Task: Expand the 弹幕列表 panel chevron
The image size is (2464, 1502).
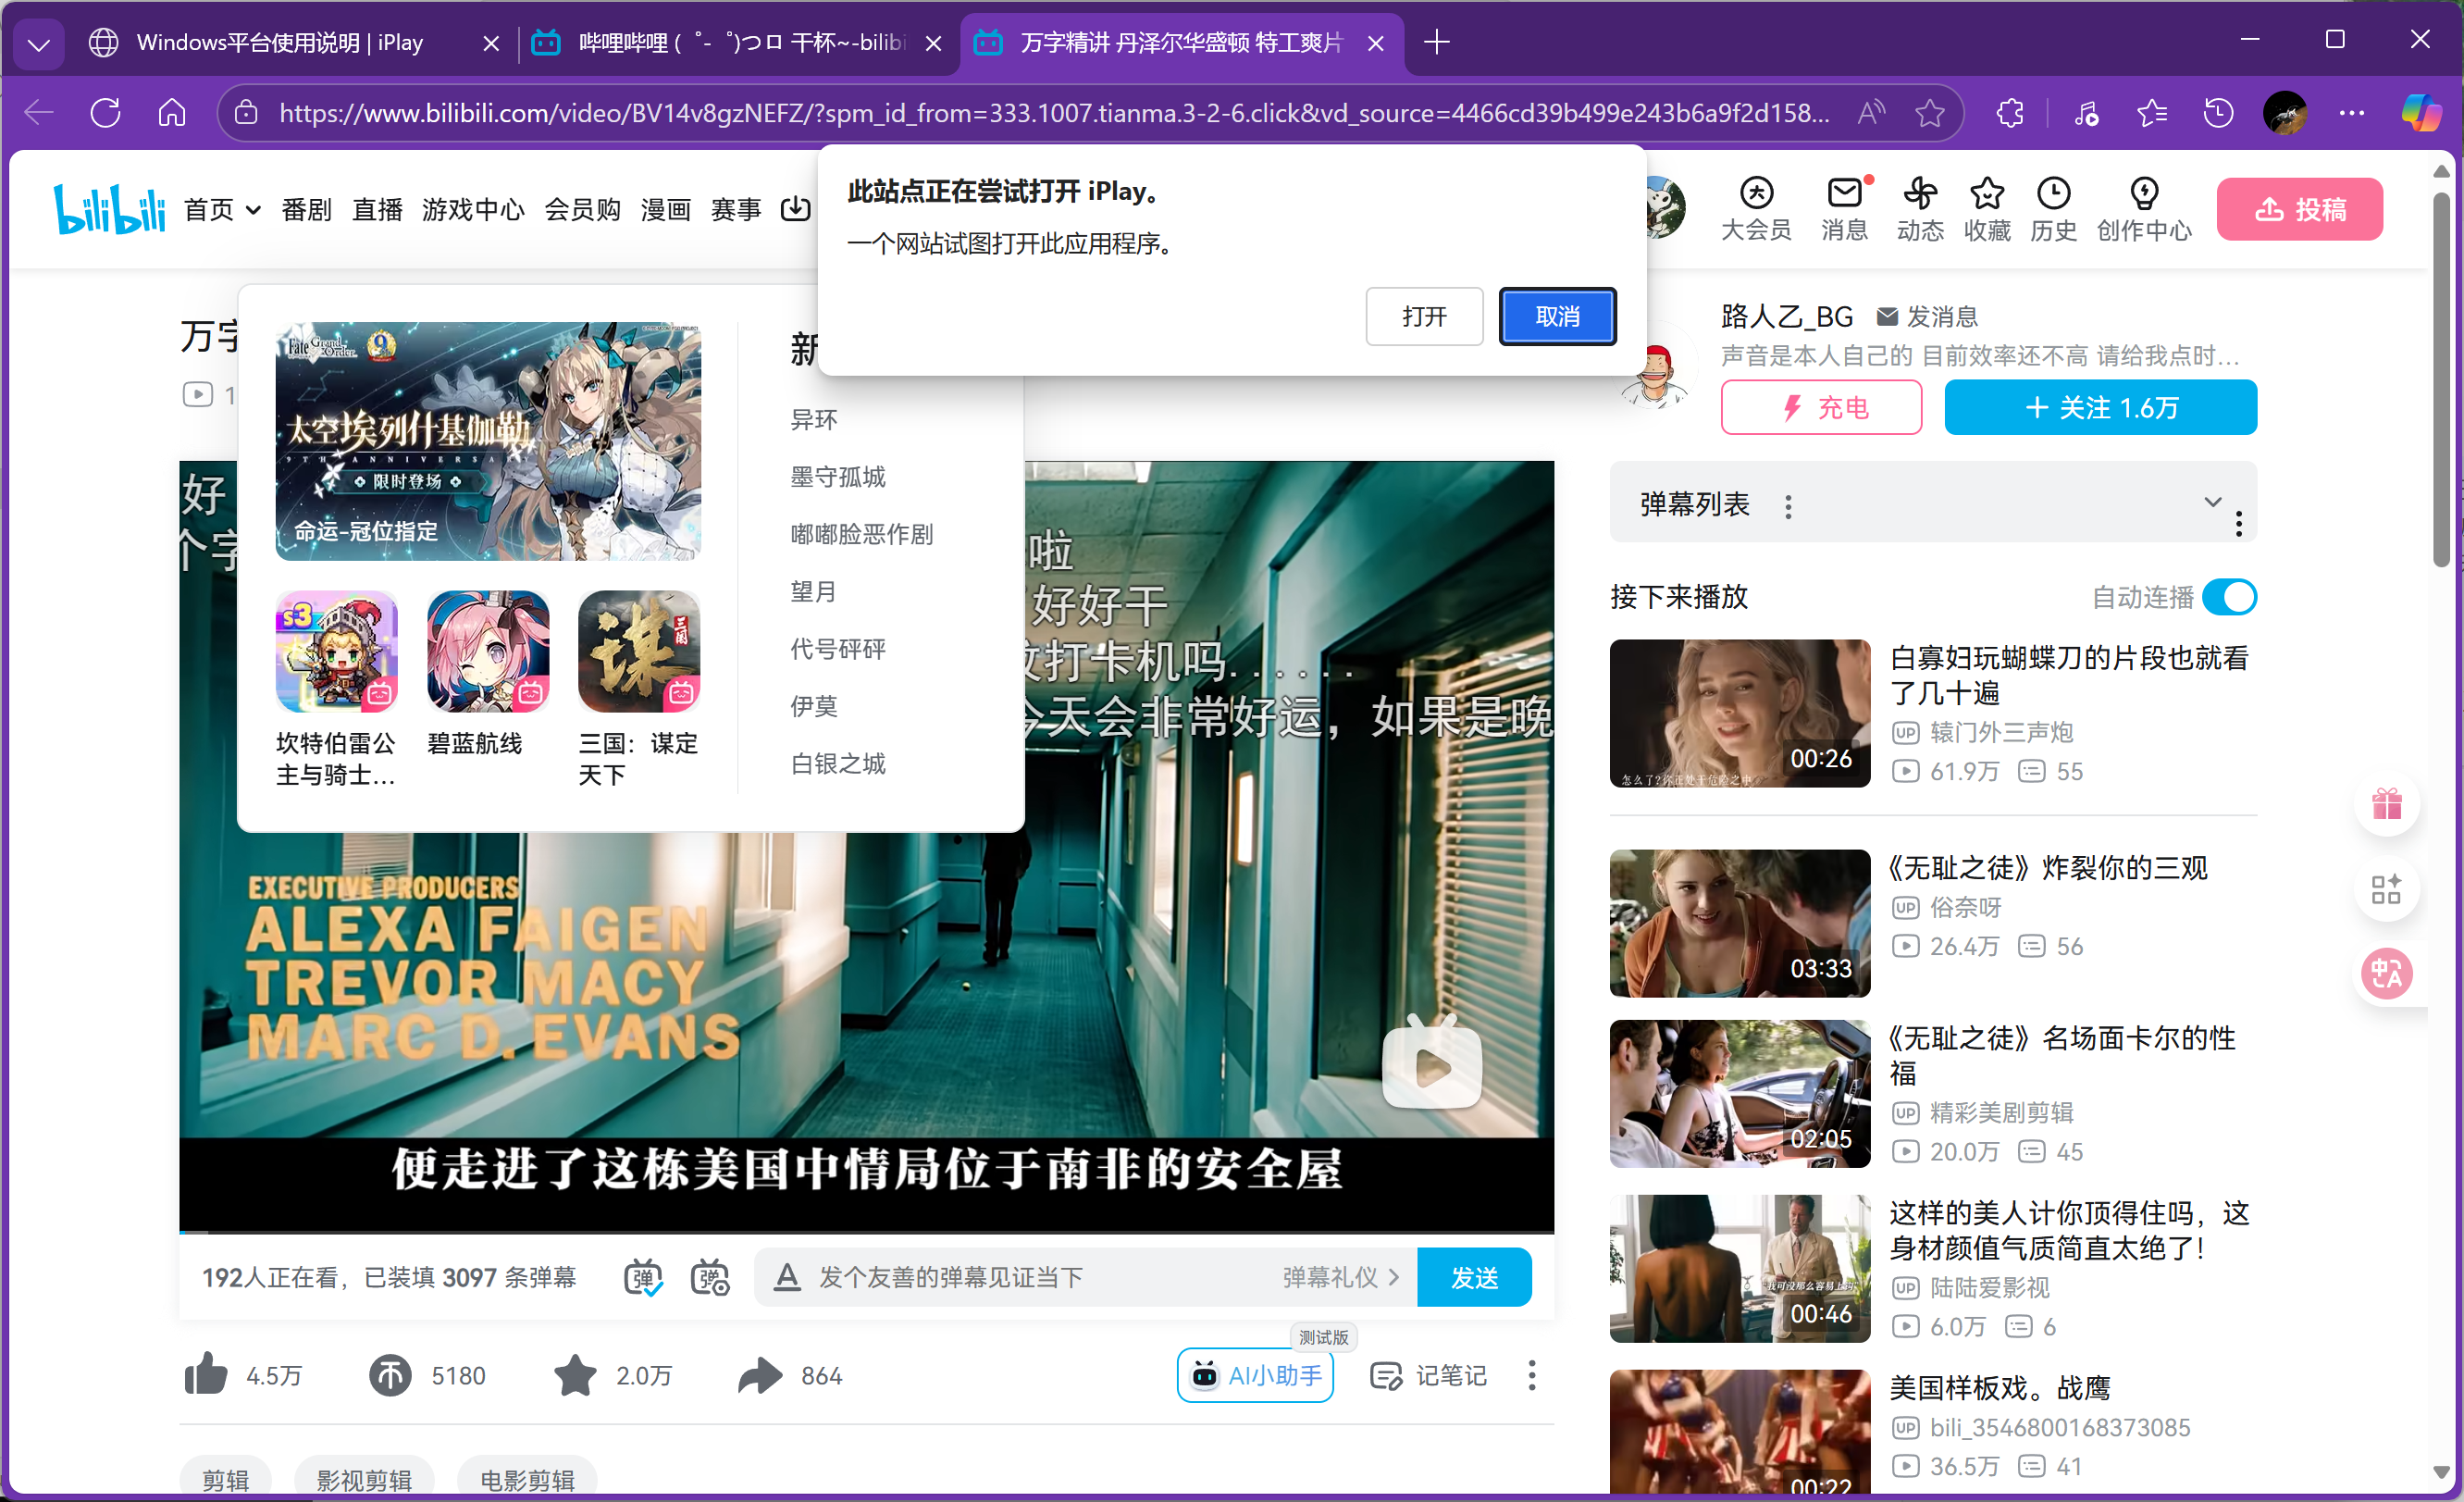Action: click(2213, 503)
